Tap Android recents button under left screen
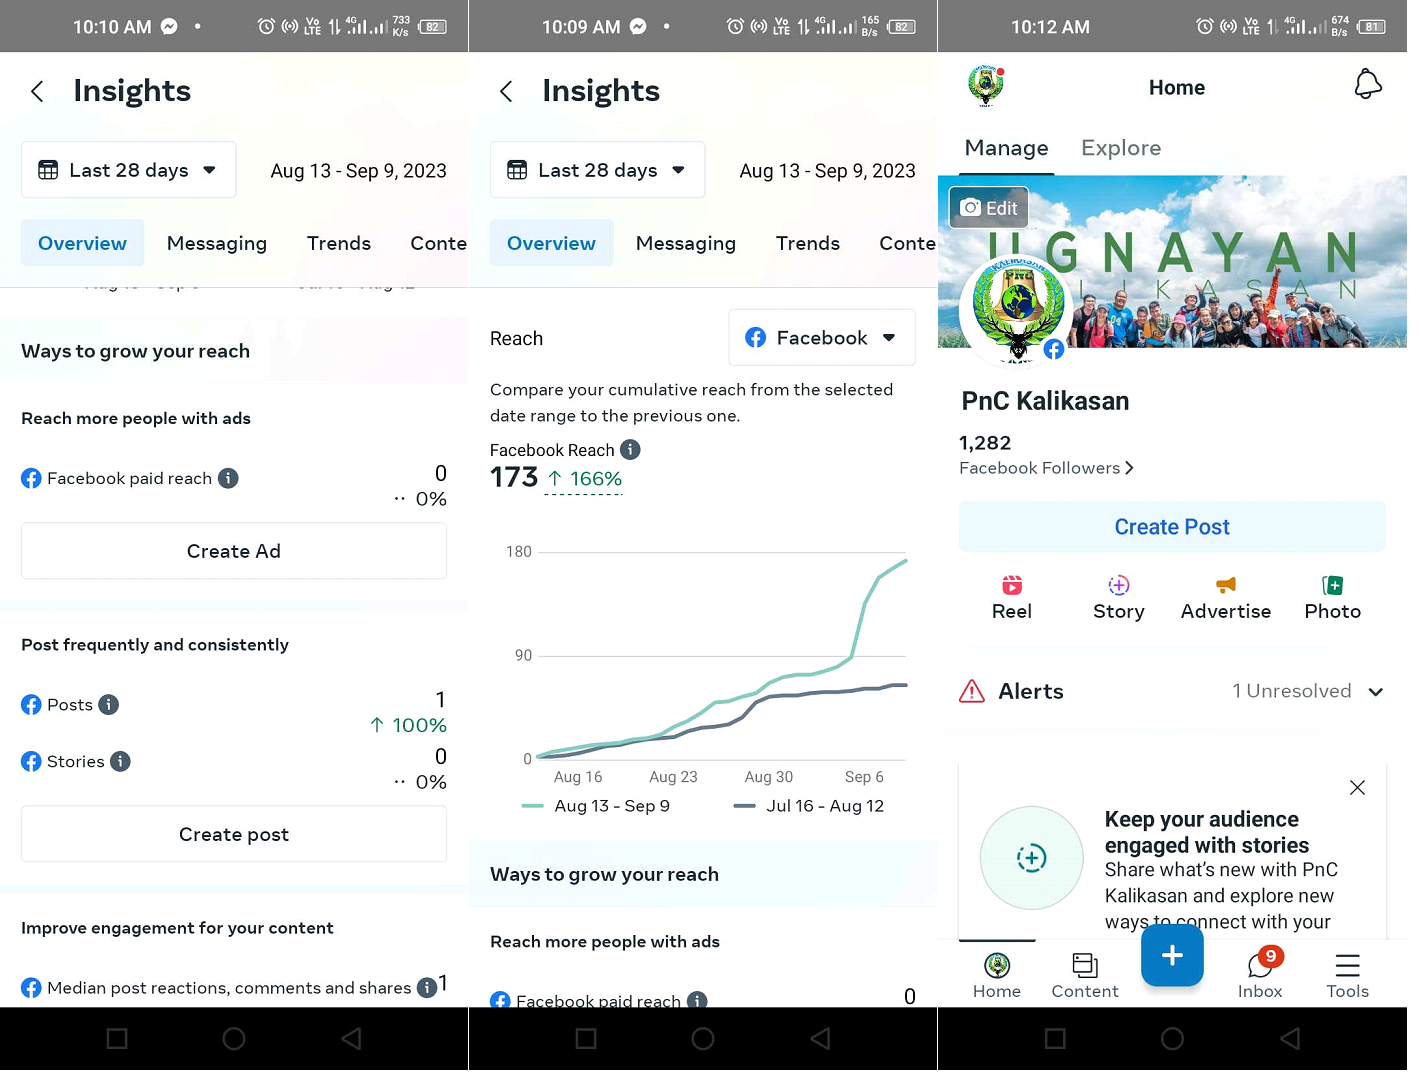1421x1085 pixels. point(117,1039)
